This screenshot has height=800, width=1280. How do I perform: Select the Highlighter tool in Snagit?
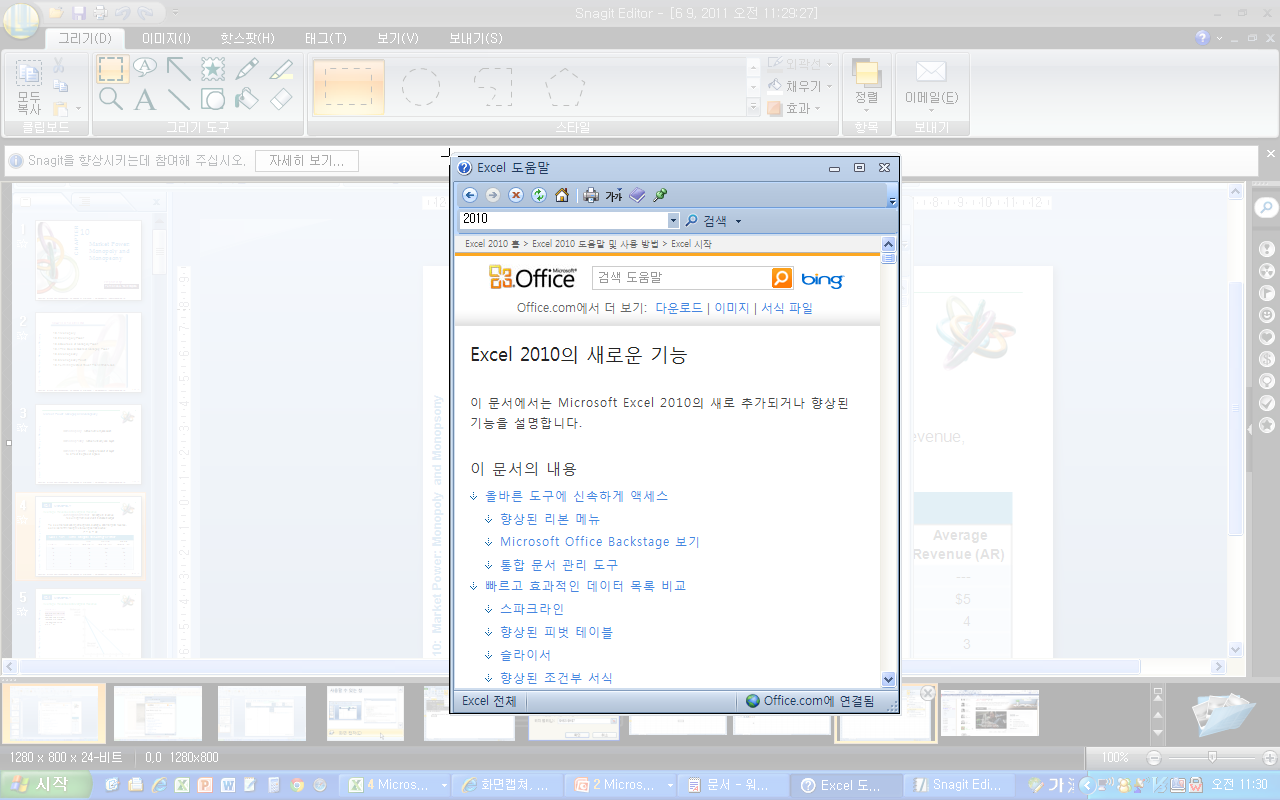point(281,68)
